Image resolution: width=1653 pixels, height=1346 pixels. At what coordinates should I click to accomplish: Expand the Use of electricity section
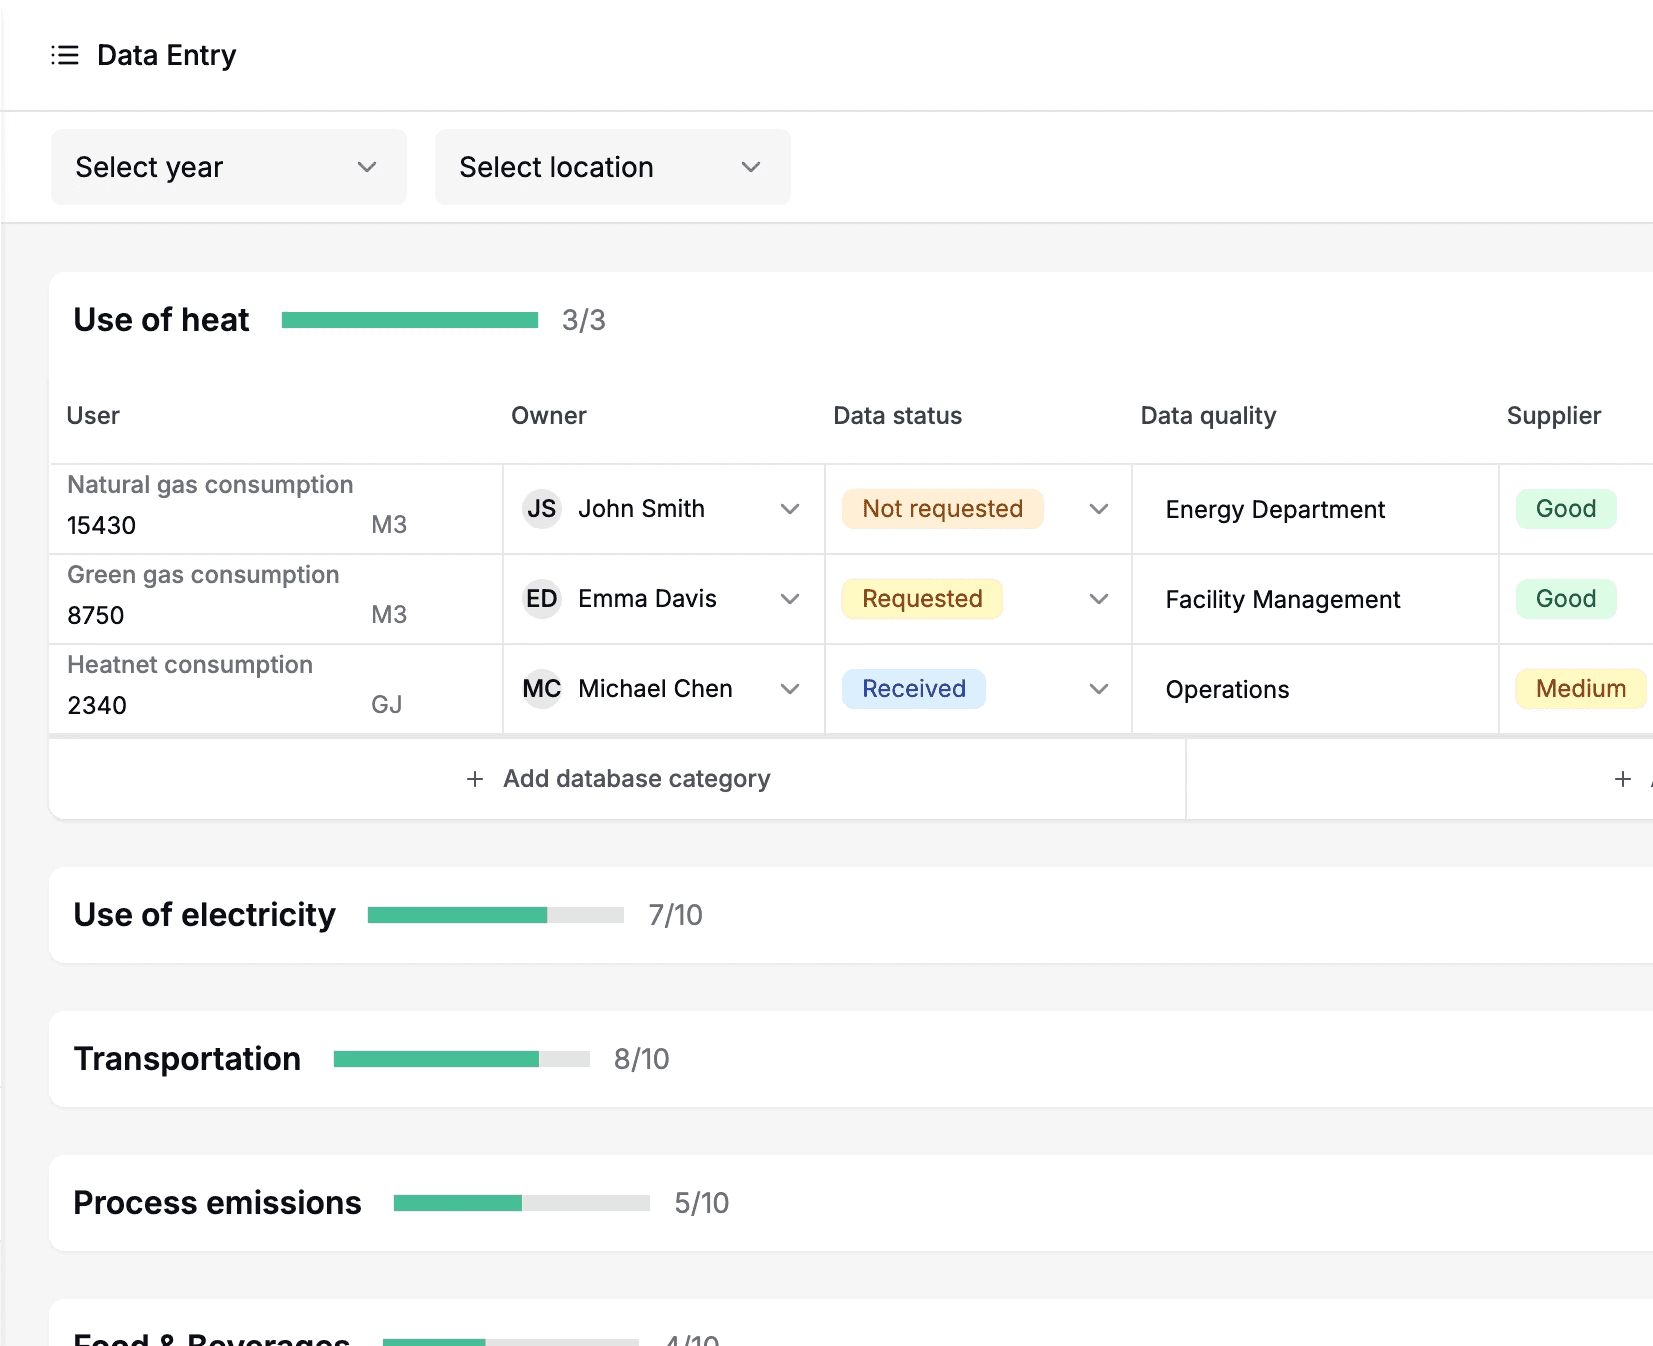click(x=851, y=915)
